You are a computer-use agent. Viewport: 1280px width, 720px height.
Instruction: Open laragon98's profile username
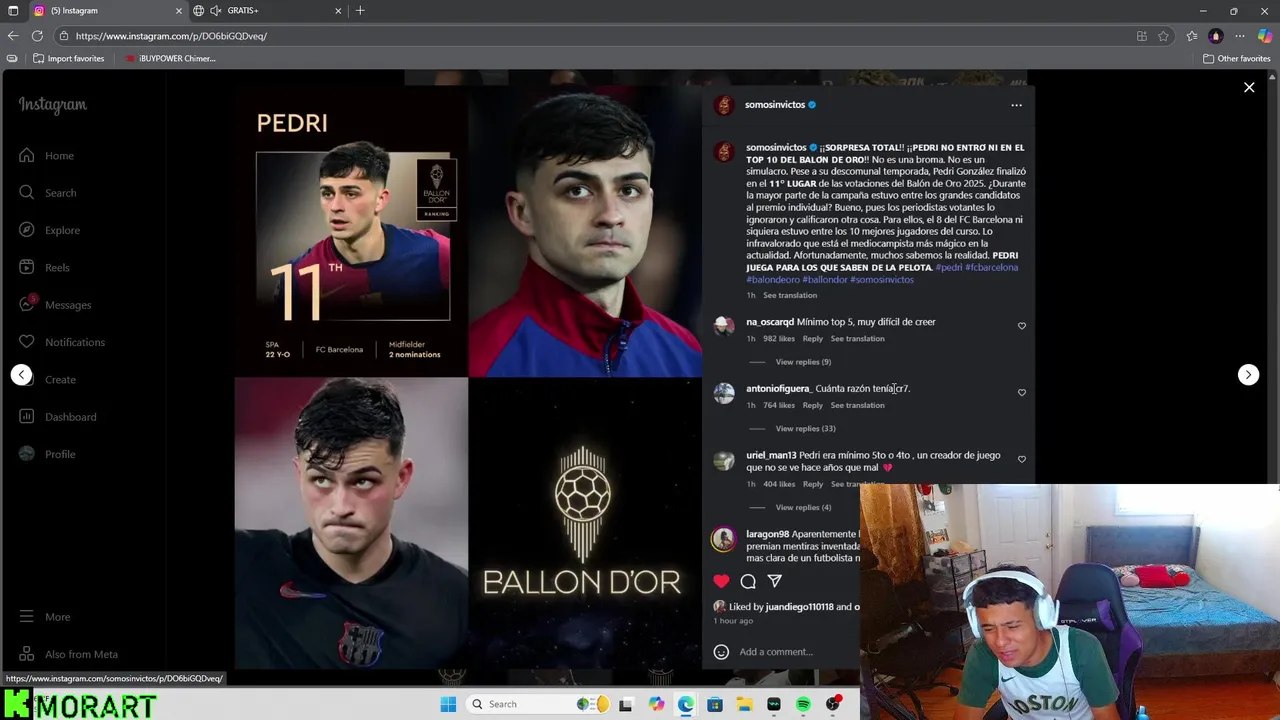pyautogui.click(x=767, y=534)
